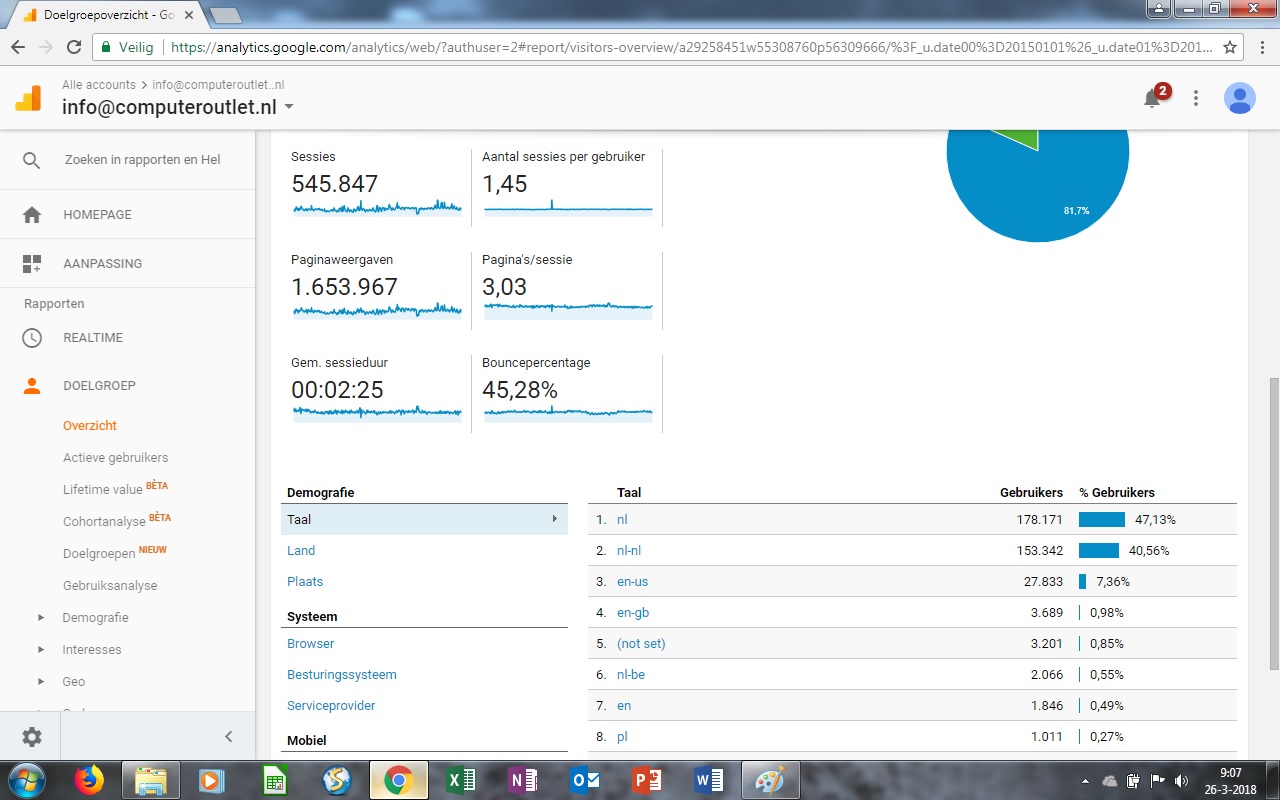Click the Doelgroep person icon
This screenshot has width=1280, height=800.
tap(32, 386)
